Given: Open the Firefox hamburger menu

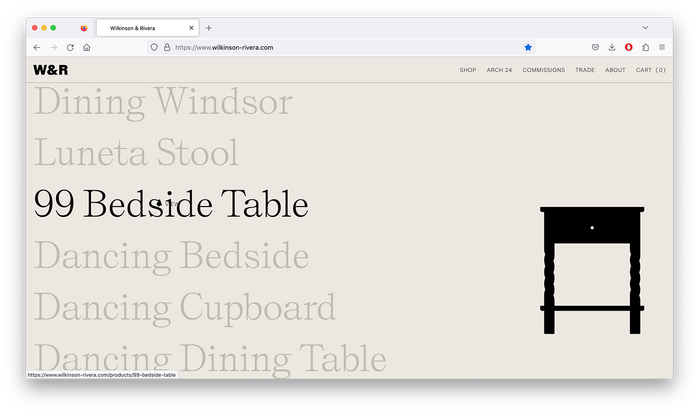Looking at the screenshot, I should (662, 47).
